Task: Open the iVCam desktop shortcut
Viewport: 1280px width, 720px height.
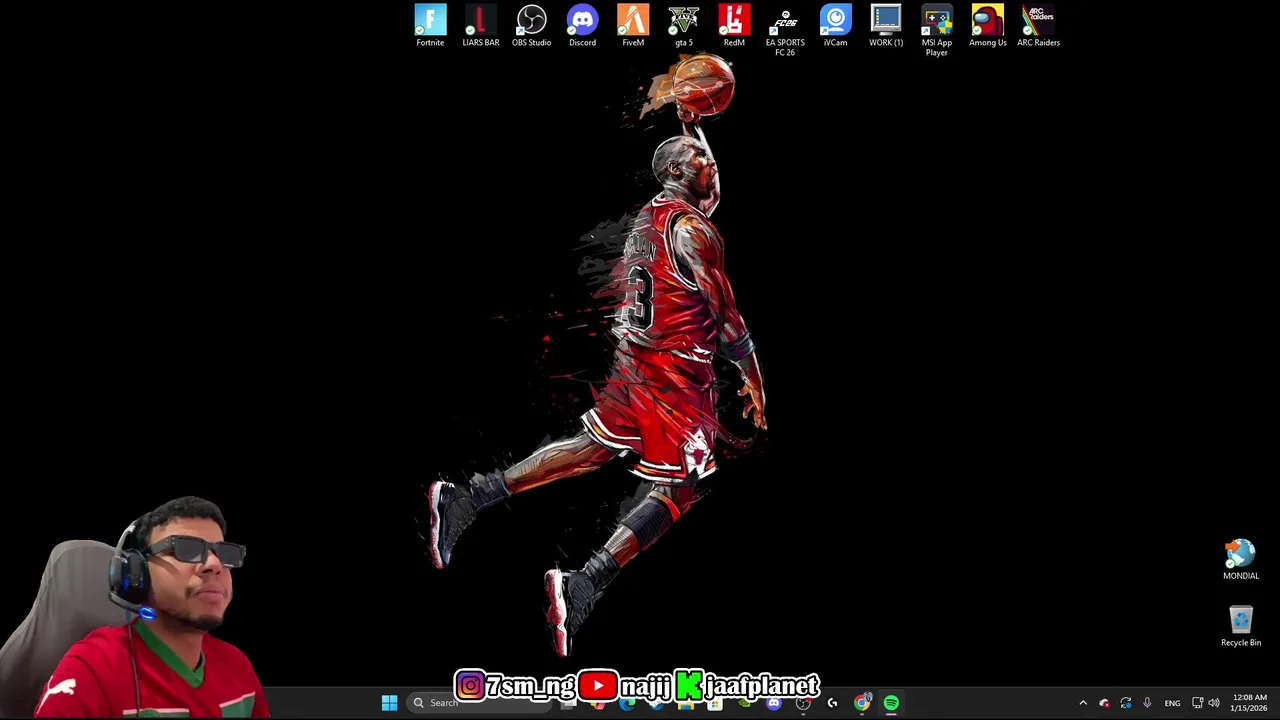Action: point(835,26)
